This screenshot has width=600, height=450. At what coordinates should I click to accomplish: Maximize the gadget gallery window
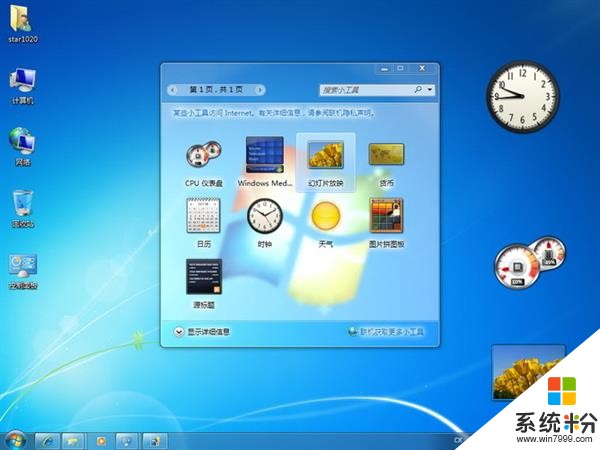401,68
